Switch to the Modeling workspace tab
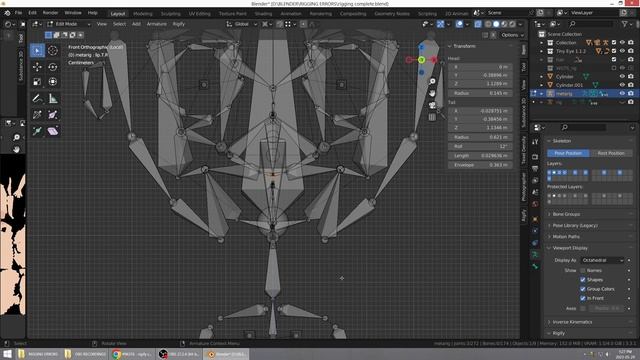 click(142, 13)
